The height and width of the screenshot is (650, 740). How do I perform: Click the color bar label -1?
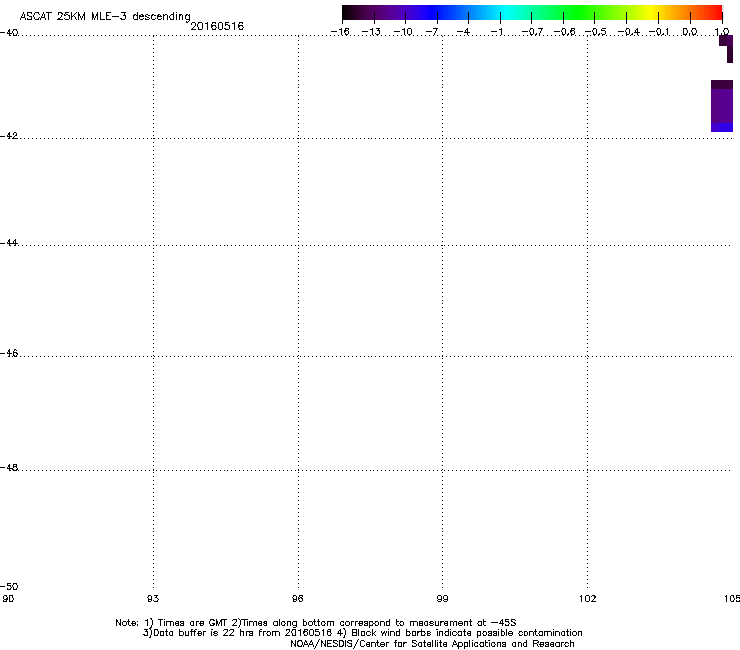(x=496, y=32)
